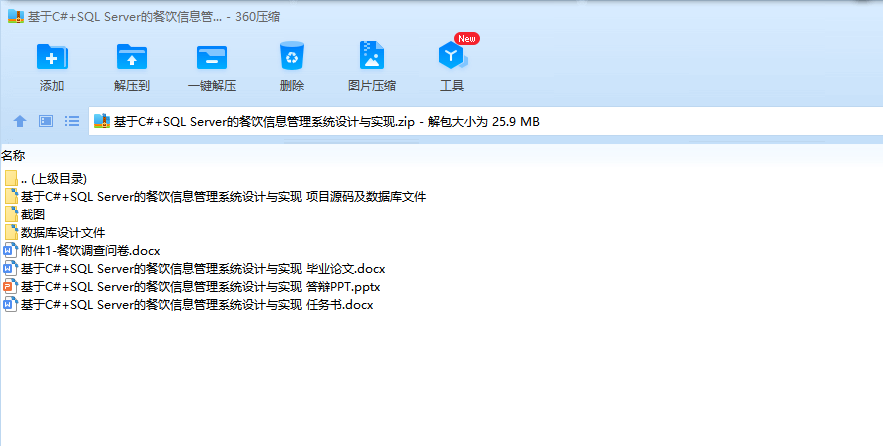Click the folder icon of 项目源码及数据库文件
The height and width of the screenshot is (446, 883).
click(x=11, y=196)
